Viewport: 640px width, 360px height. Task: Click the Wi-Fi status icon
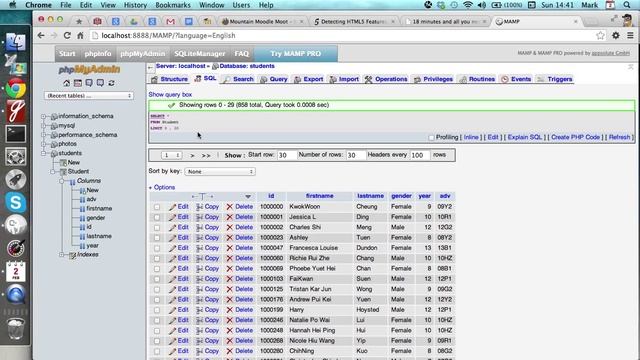click(x=468, y=5)
